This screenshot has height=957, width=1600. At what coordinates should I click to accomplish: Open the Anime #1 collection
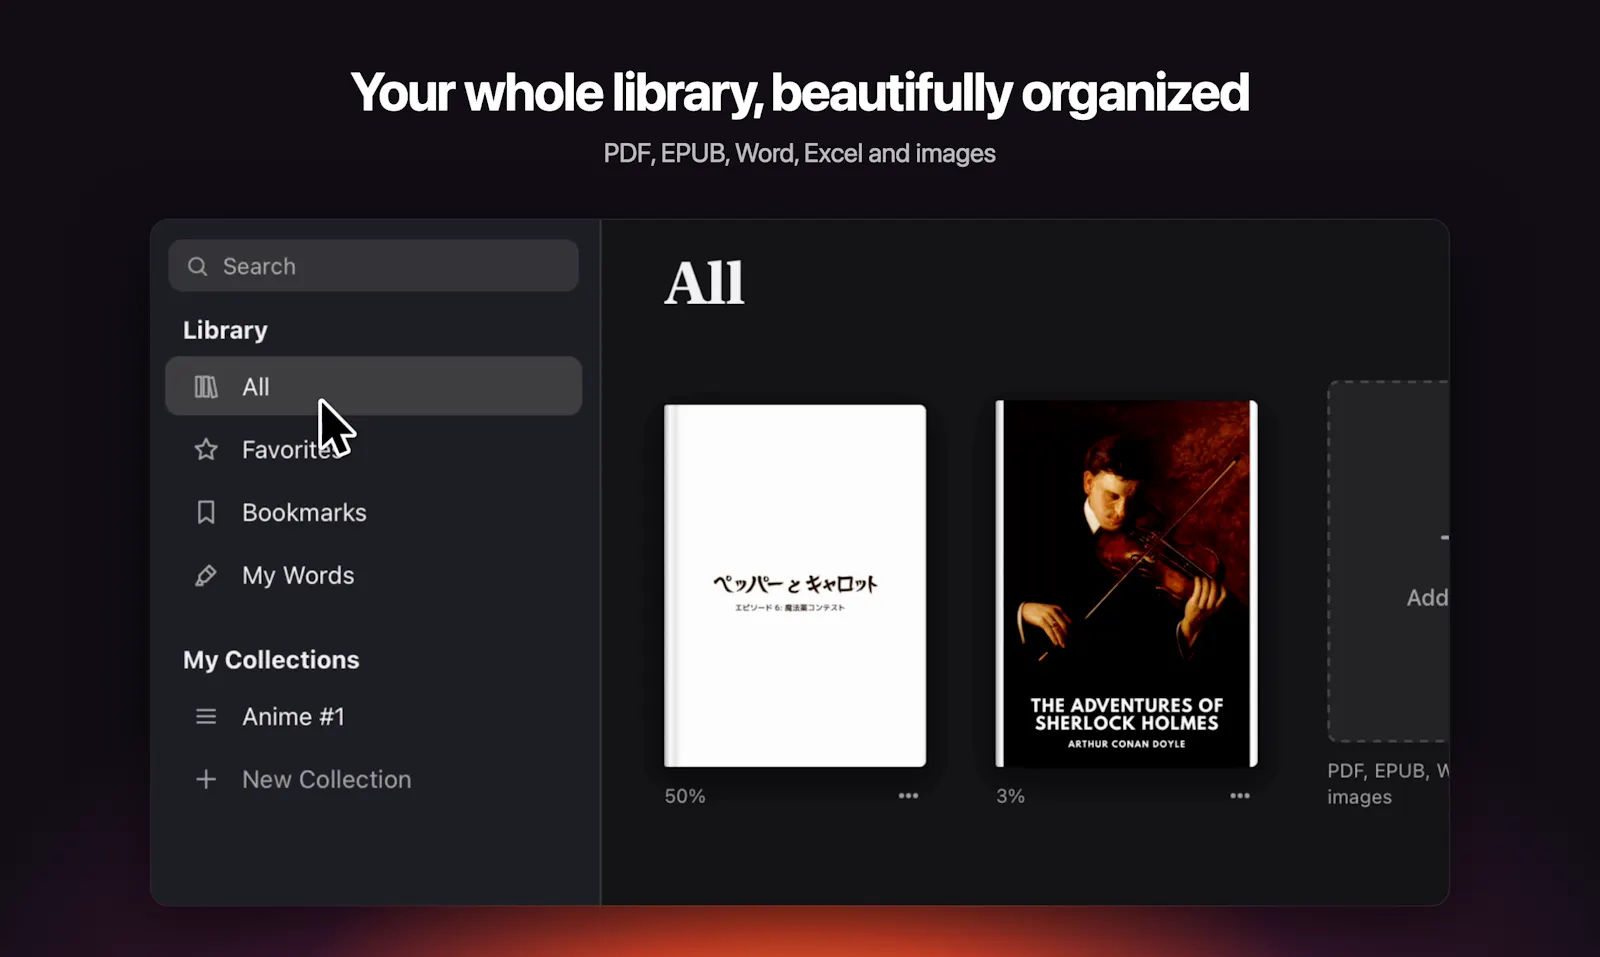374,717
